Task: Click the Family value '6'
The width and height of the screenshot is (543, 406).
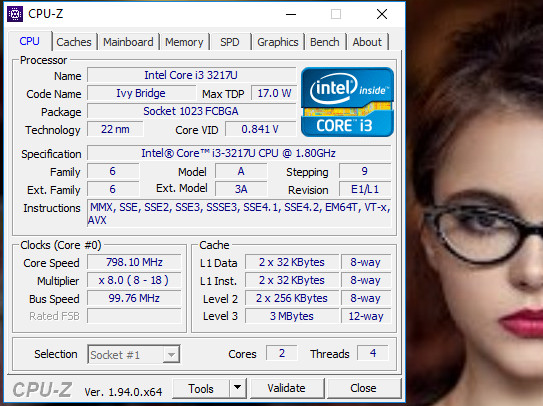Action: point(113,171)
